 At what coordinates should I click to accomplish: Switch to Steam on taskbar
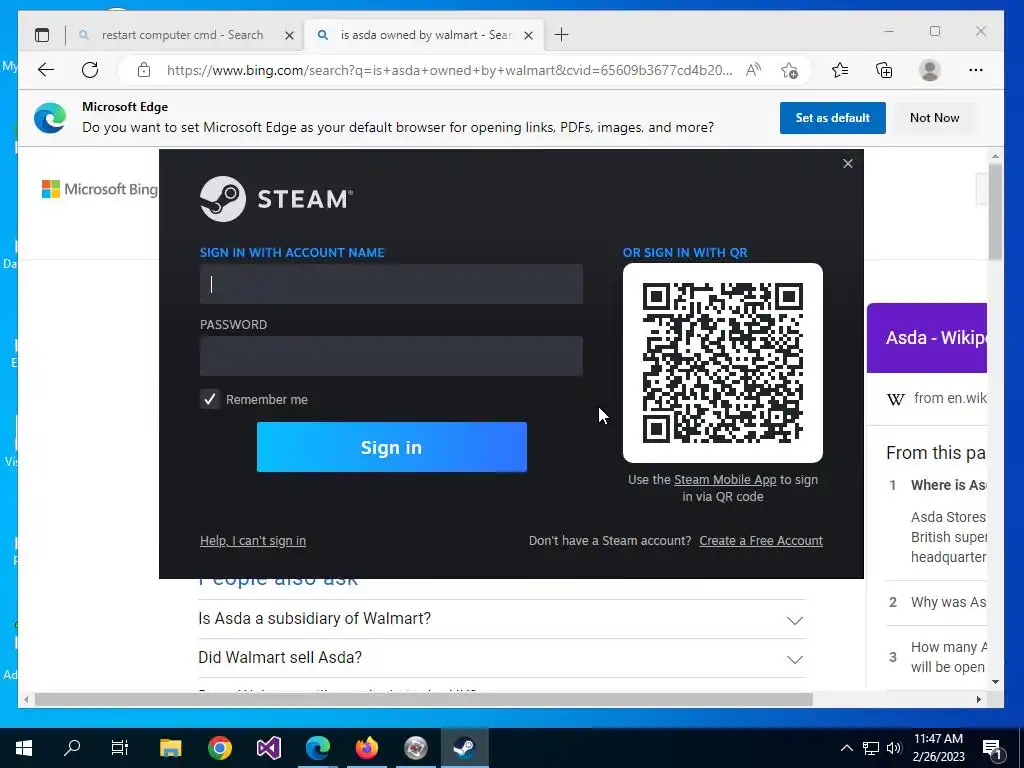pos(465,748)
